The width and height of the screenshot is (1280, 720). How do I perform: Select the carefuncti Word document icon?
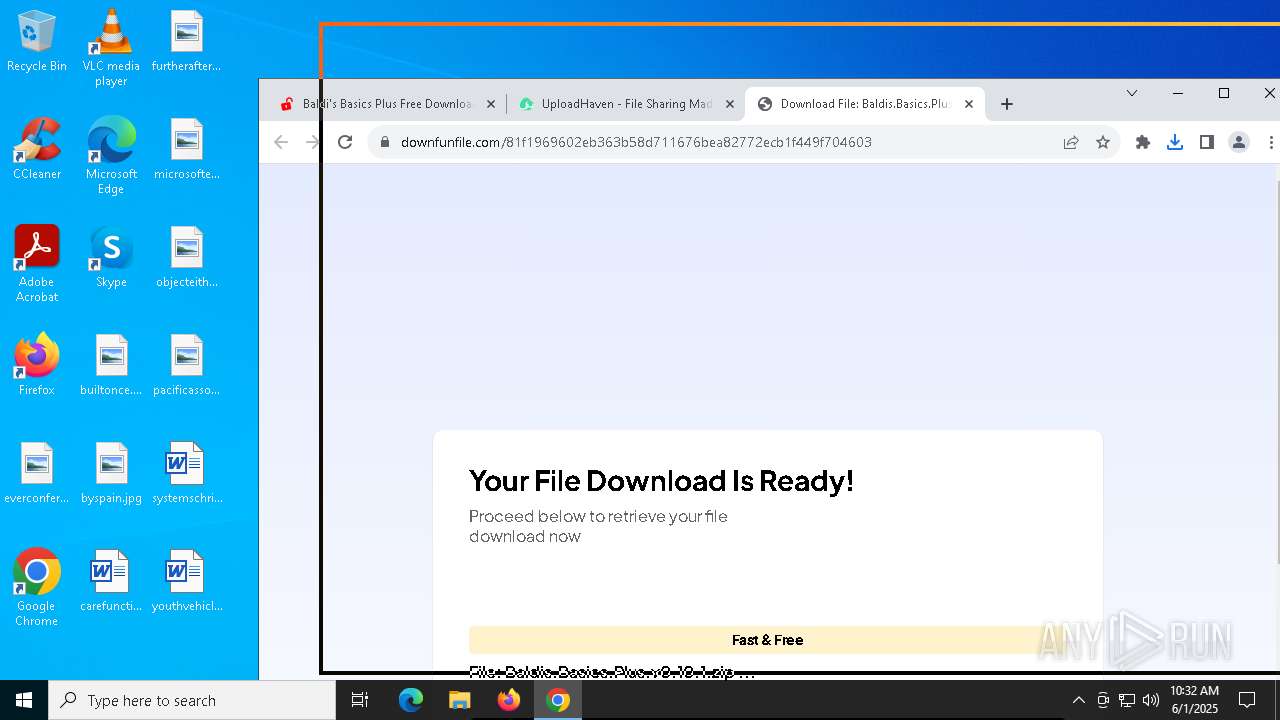pos(111,582)
